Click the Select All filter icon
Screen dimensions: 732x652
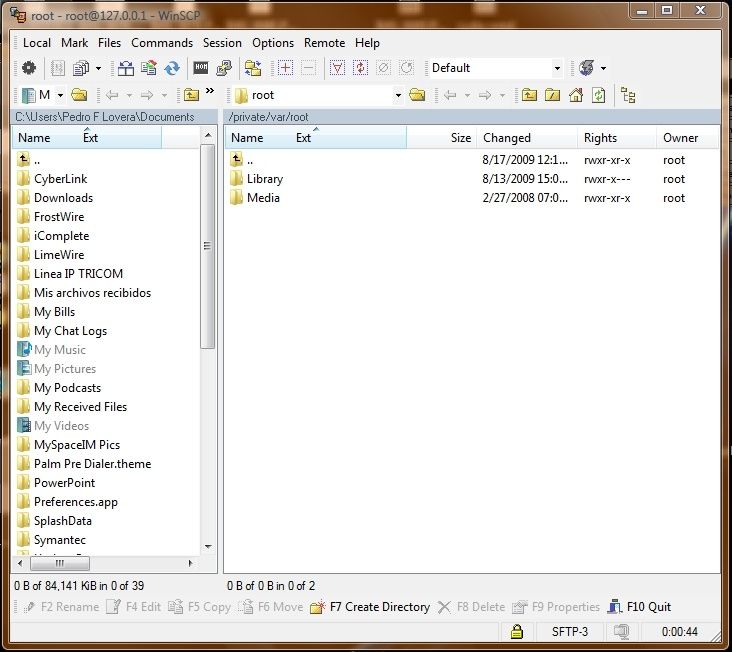[337, 68]
